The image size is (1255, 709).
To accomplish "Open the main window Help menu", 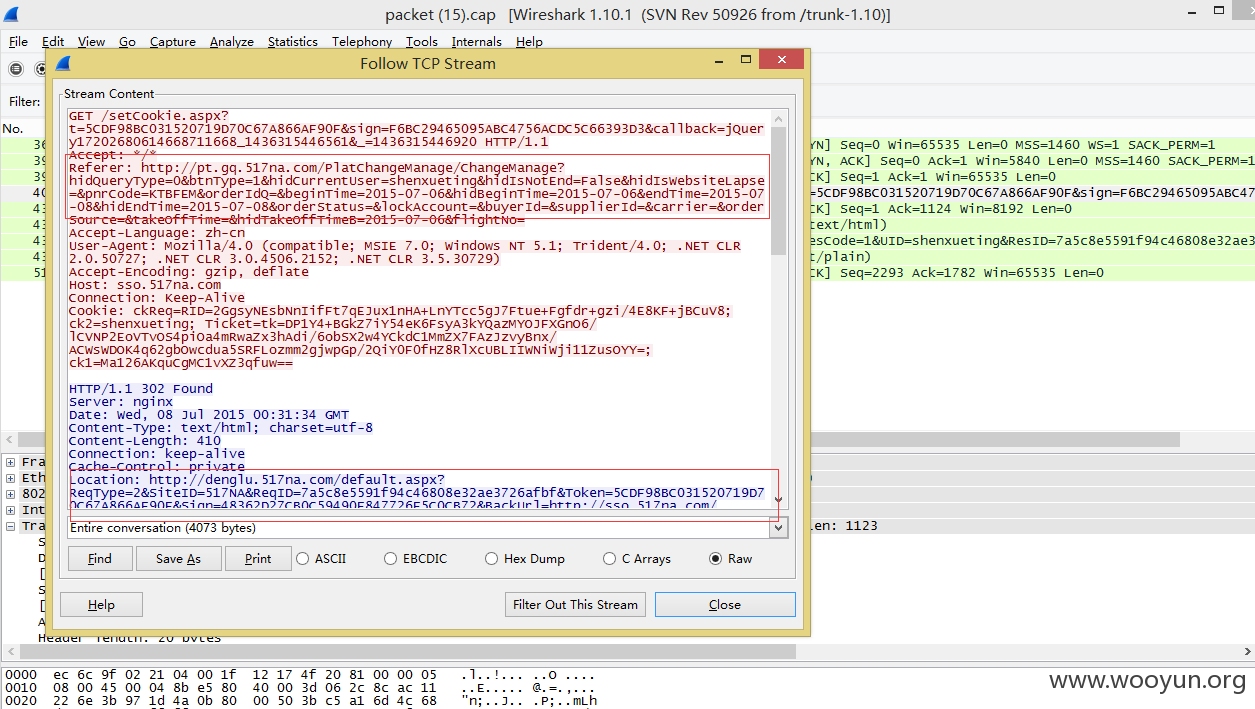I will tap(529, 42).
